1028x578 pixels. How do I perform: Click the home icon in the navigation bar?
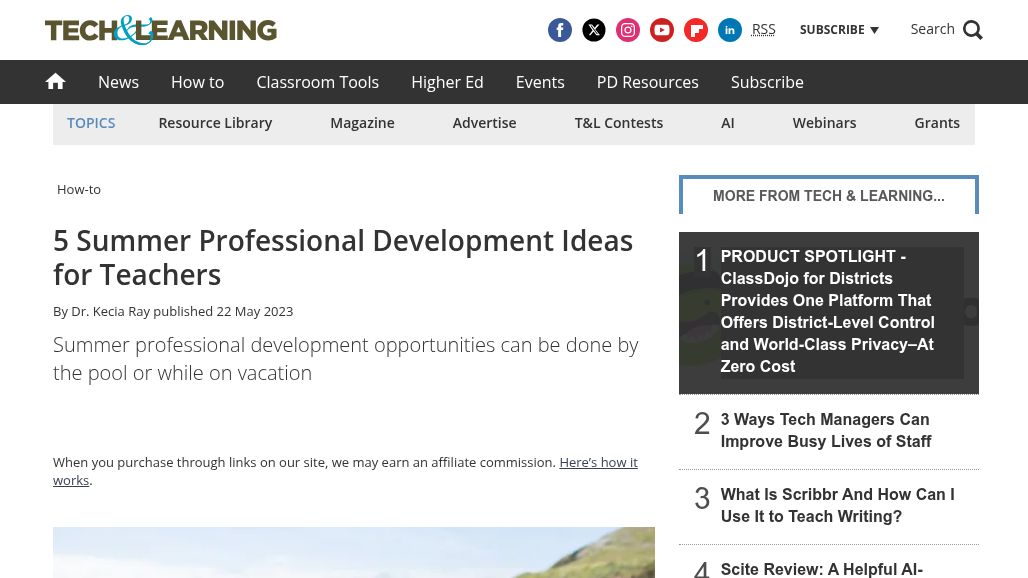pyautogui.click(x=56, y=82)
